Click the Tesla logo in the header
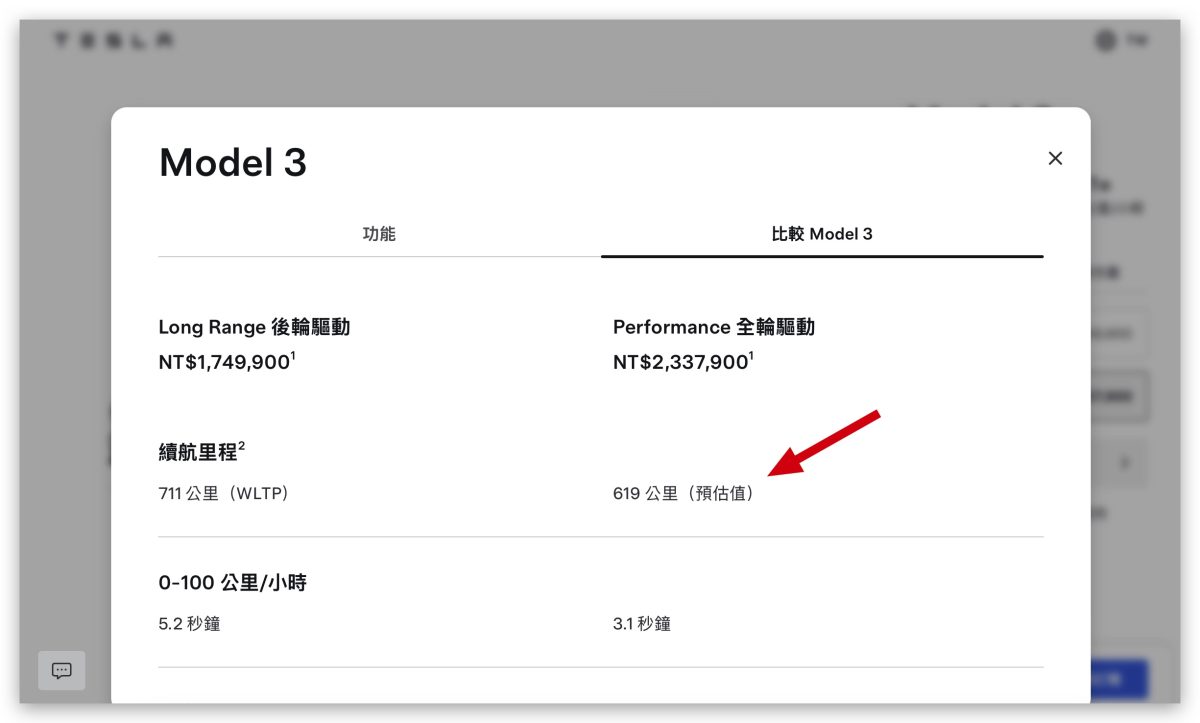This screenshot has height=723, width=1200. [115, 41]
